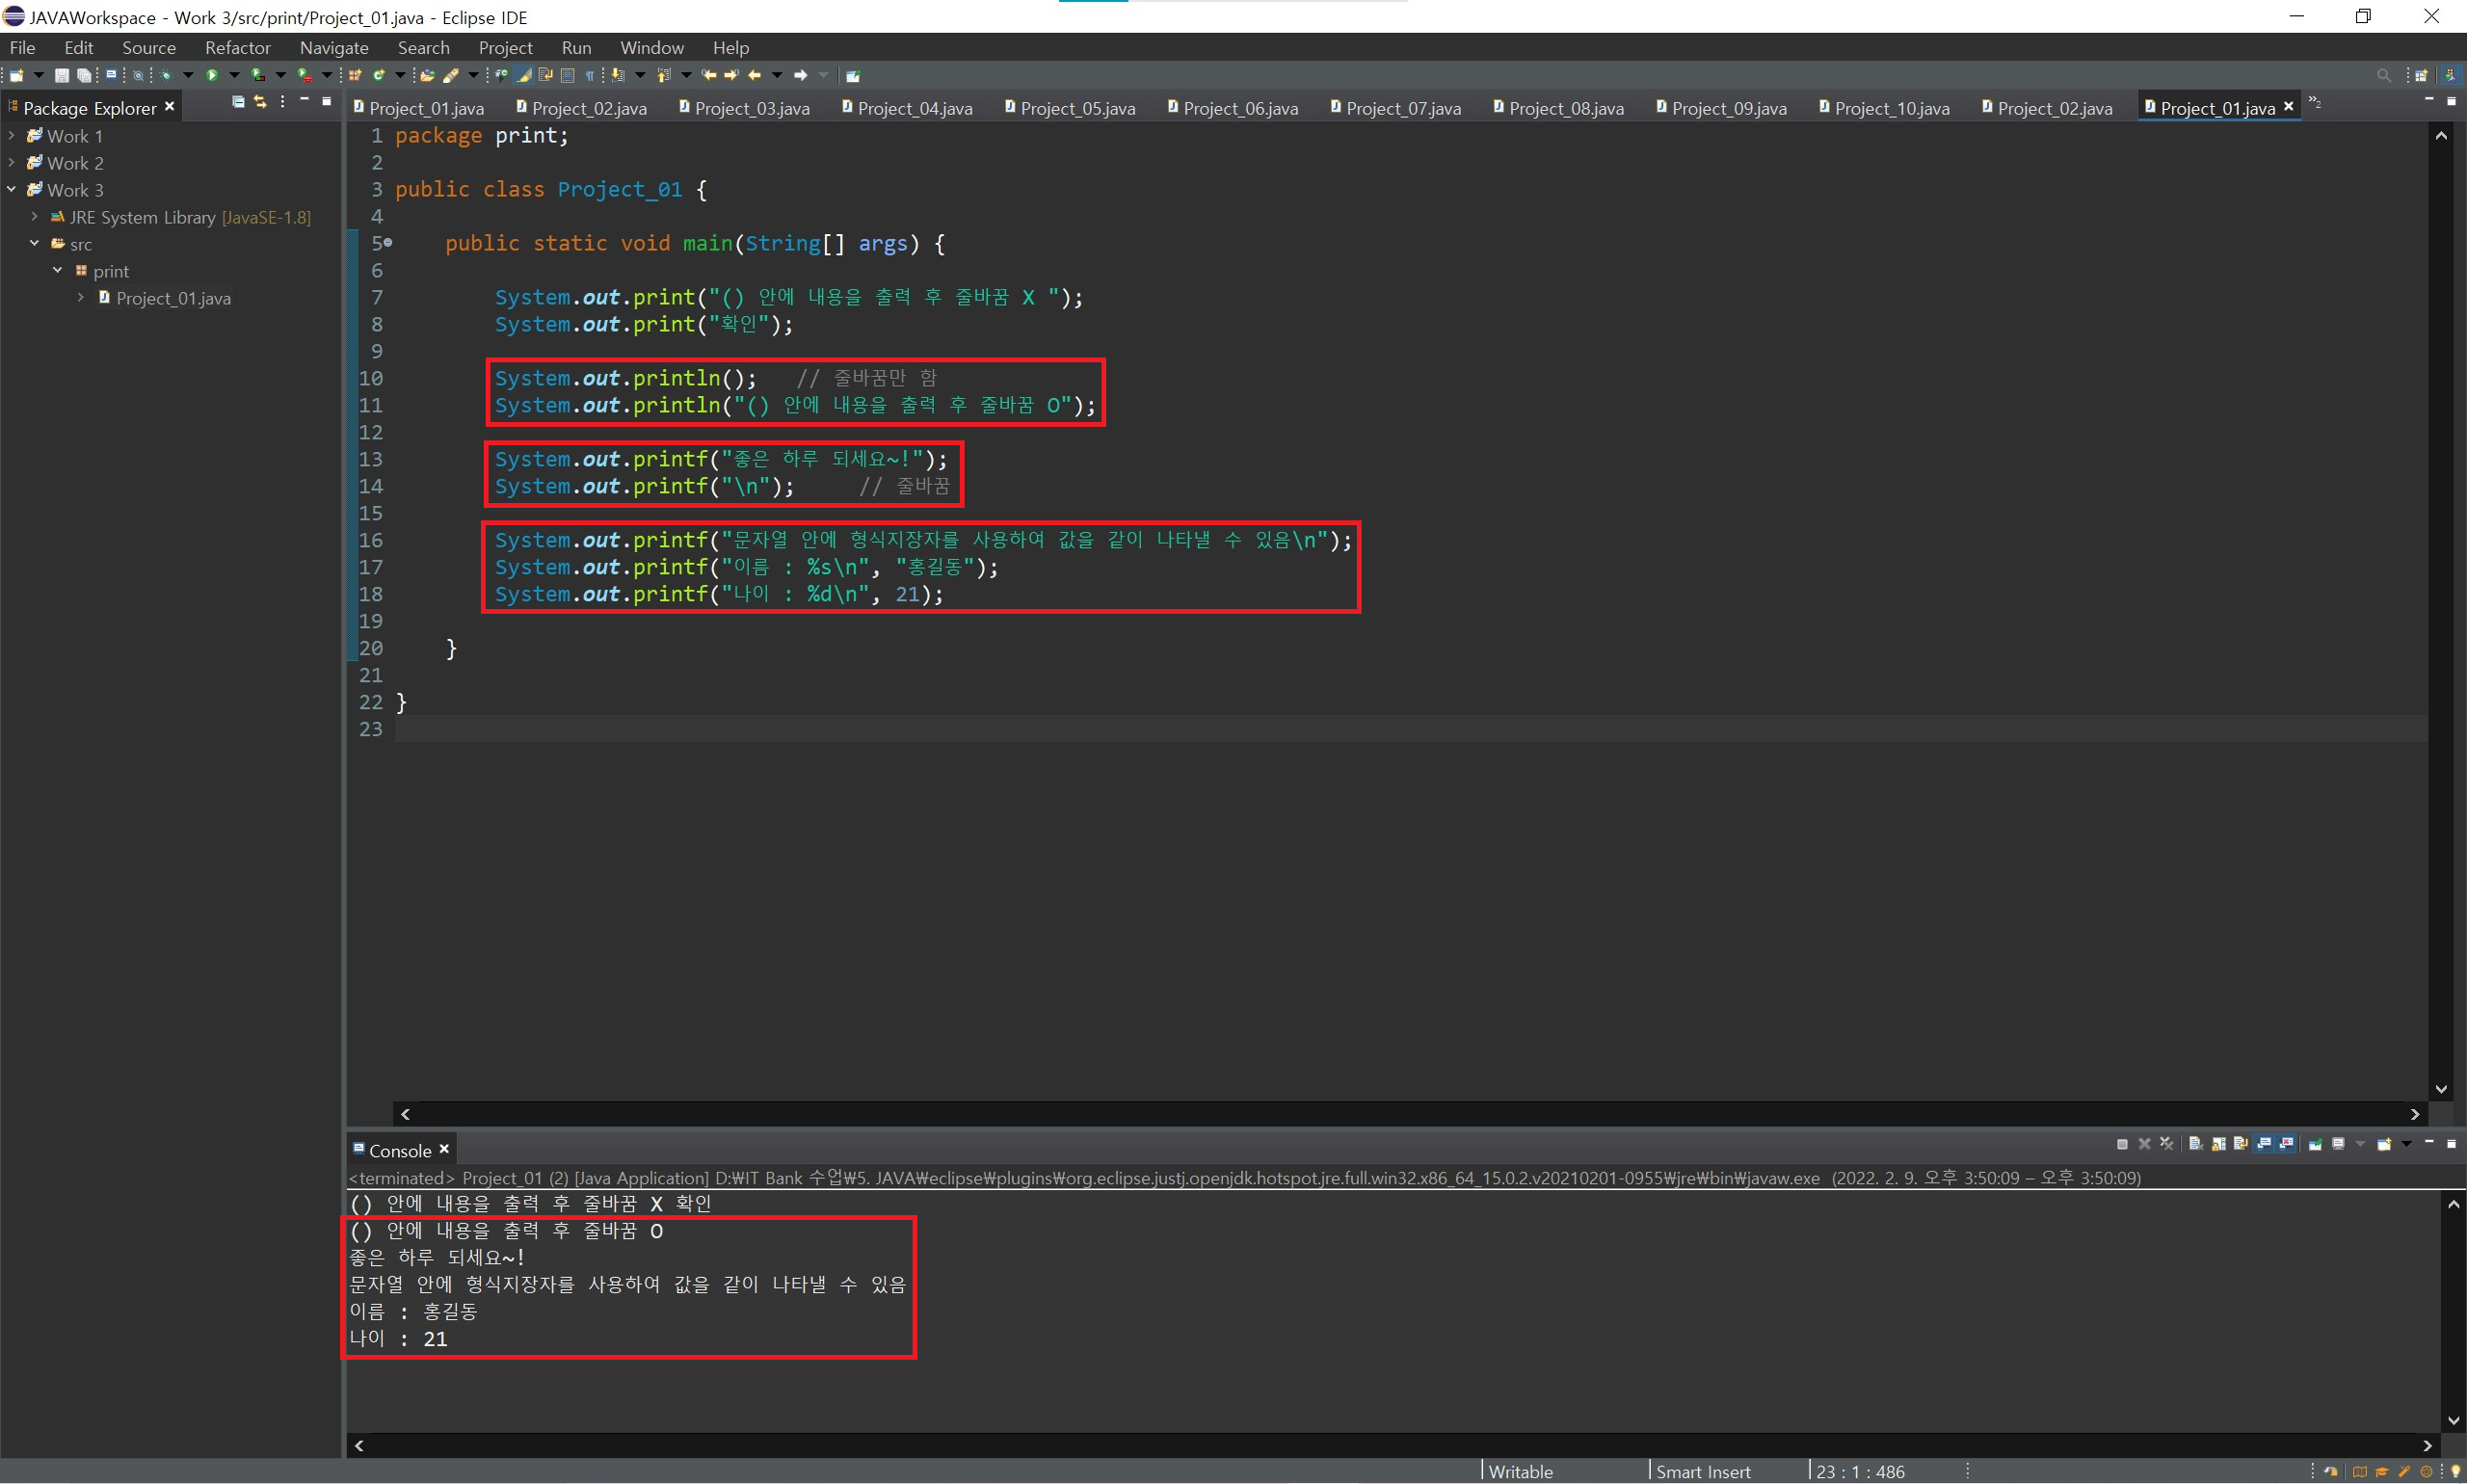Open the Refactor menu
Image resolution: width=2467 pixels, height=1484 pixels.
[x=237, y=47]
